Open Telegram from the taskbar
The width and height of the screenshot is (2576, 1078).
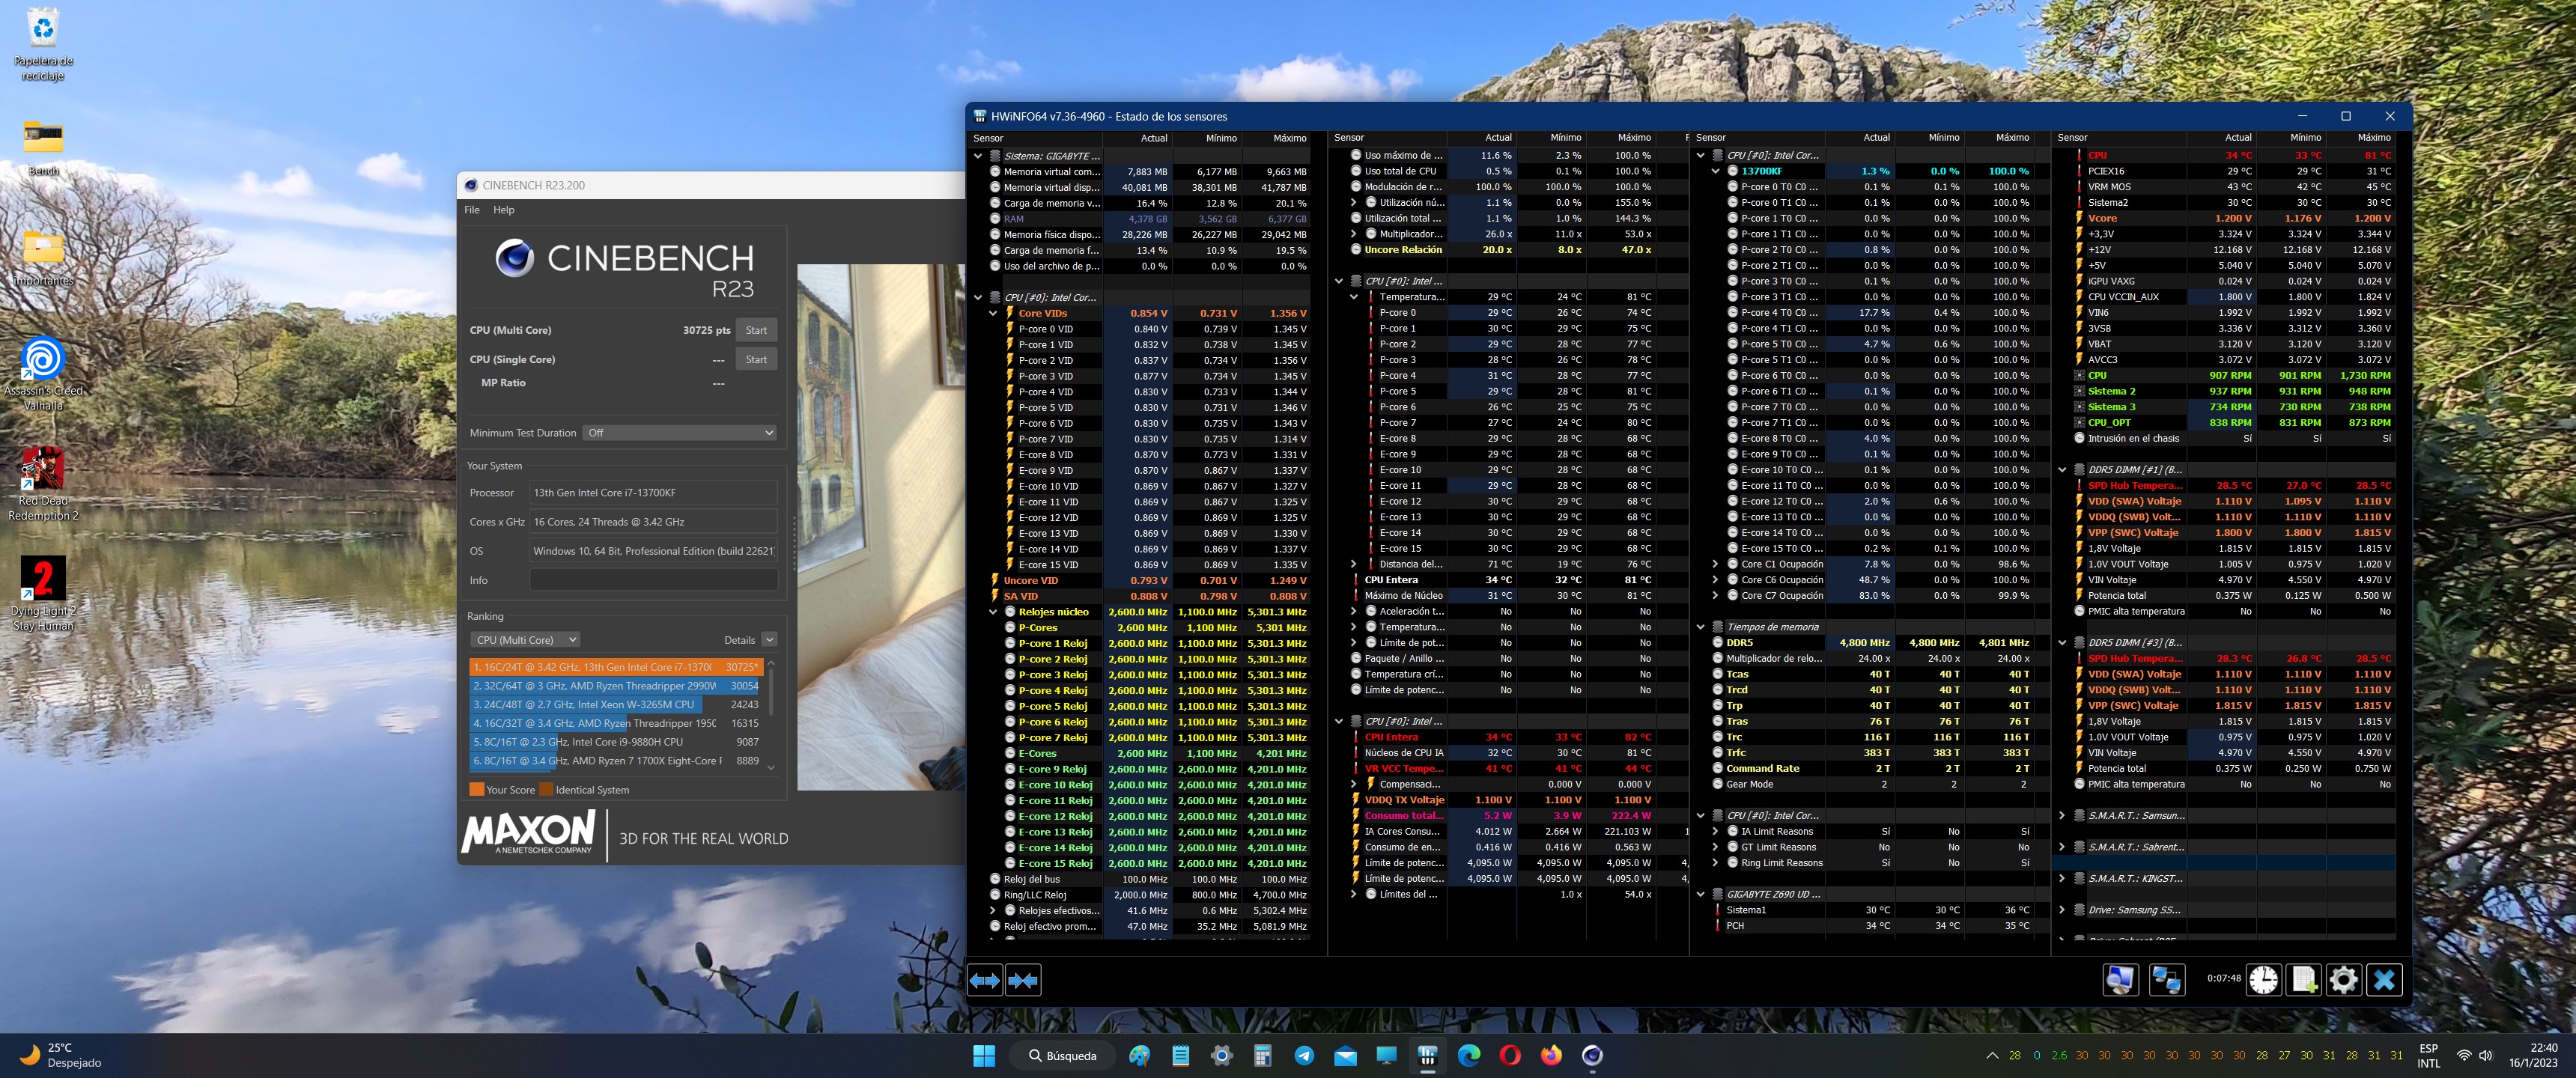[x=1304, y=1056]
